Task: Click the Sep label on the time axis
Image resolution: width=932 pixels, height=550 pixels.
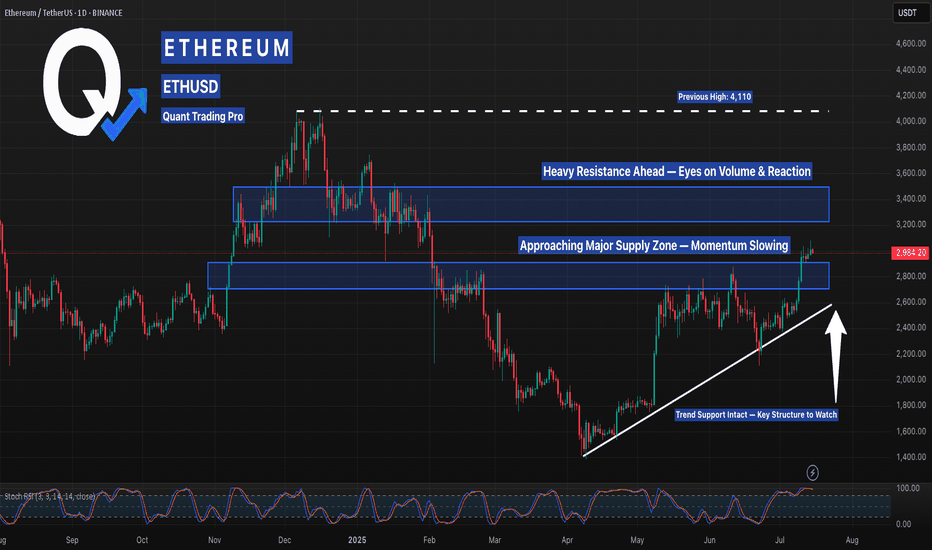Action: [x=72, y=540]
